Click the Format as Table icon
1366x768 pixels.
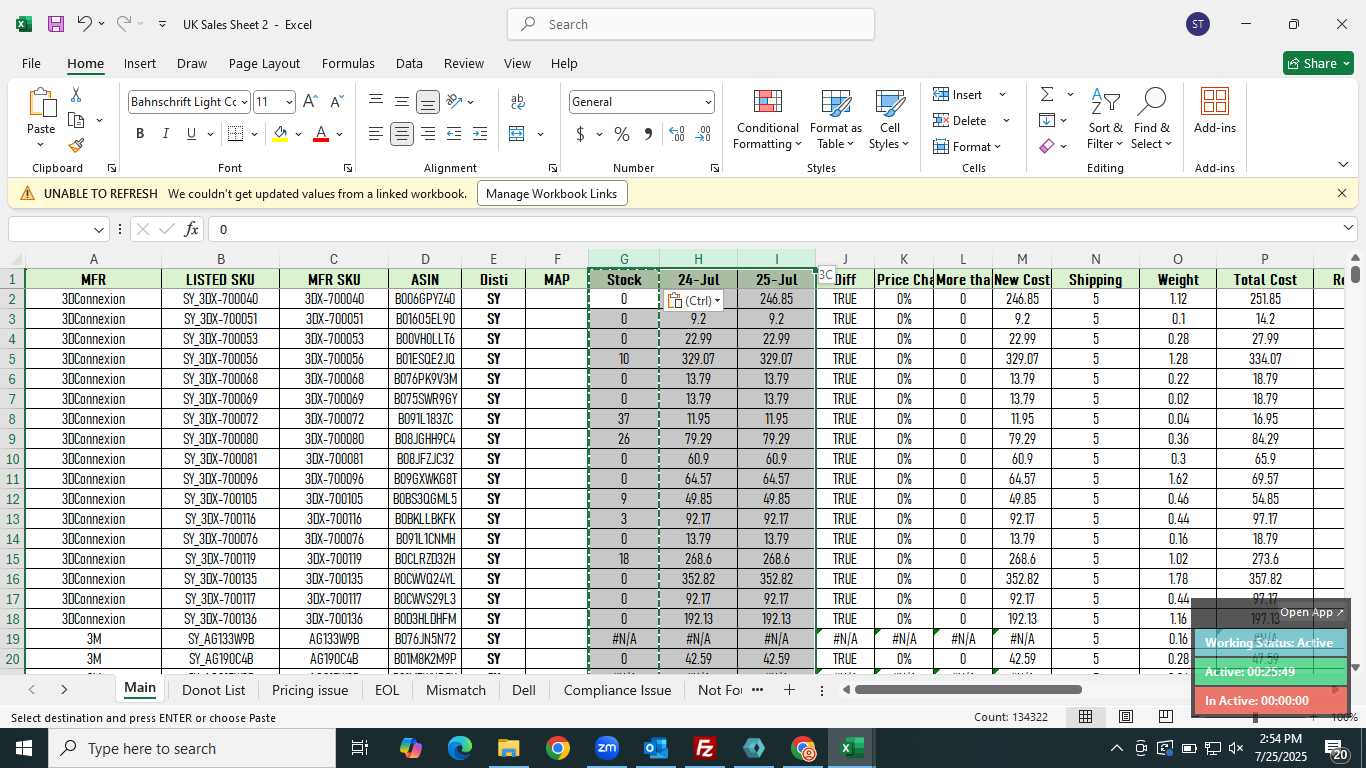[836, 103]
